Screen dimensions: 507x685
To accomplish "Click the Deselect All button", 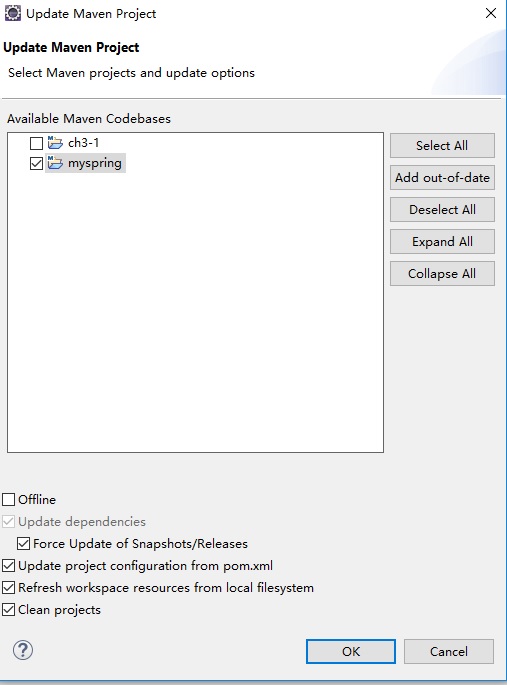I will tap(442, 210).
